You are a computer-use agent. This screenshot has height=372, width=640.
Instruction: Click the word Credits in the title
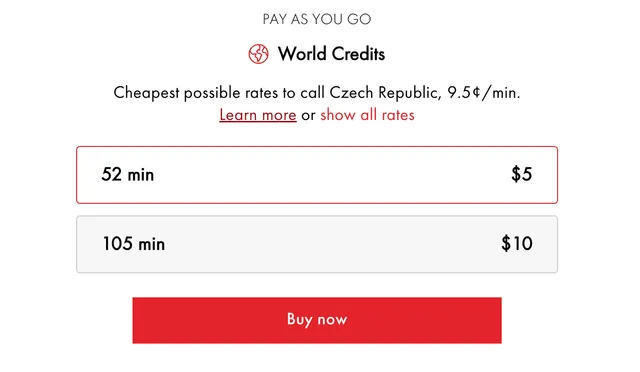pos(358,54)
